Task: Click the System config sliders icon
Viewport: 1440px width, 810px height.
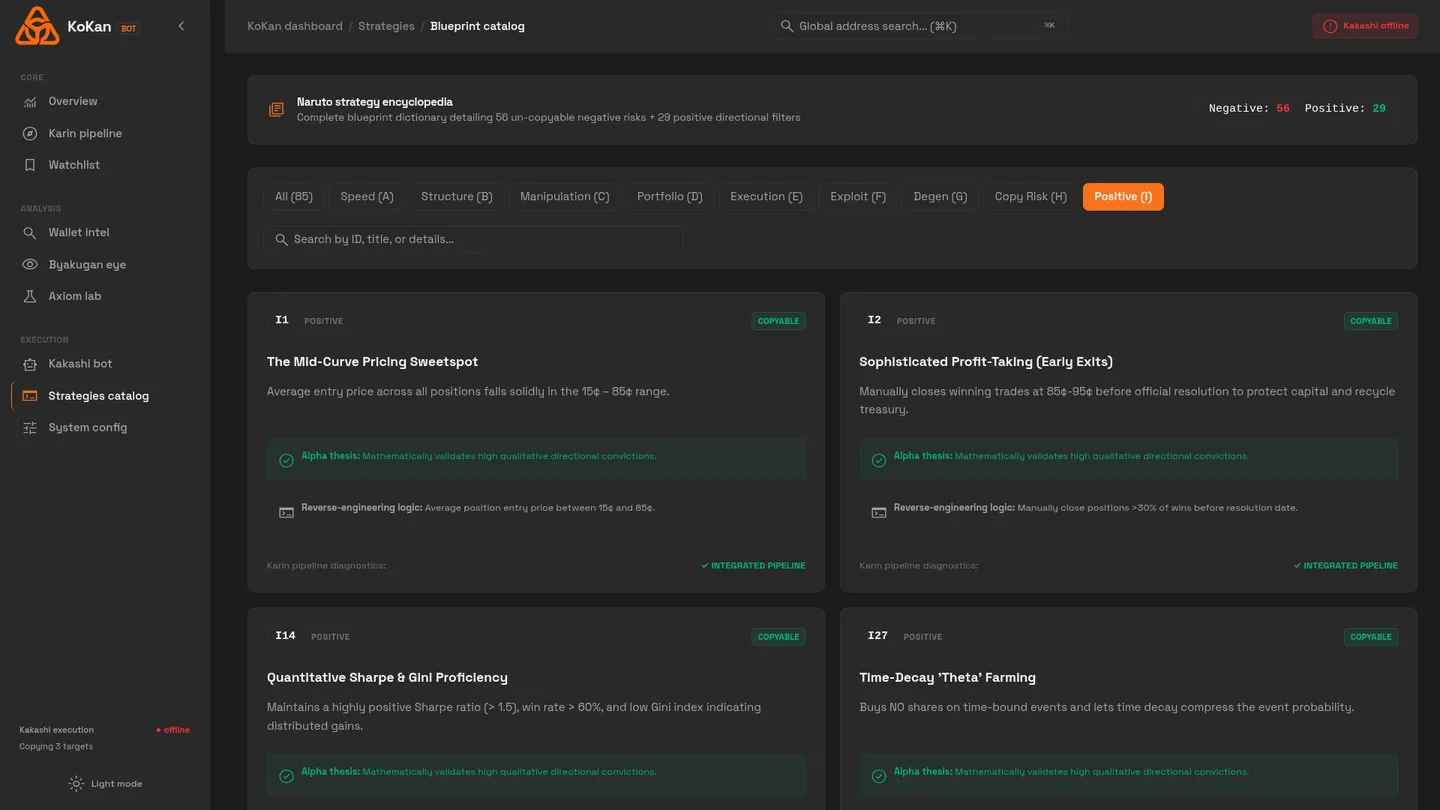Action: [x=30, y=427]
